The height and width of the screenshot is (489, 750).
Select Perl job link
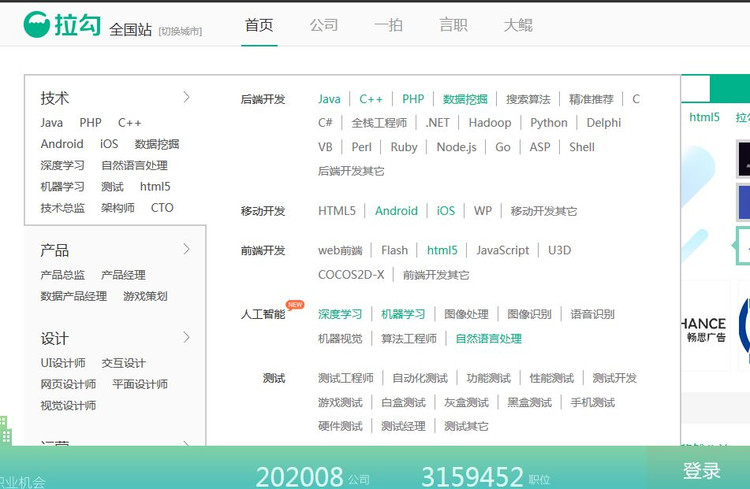362,147
